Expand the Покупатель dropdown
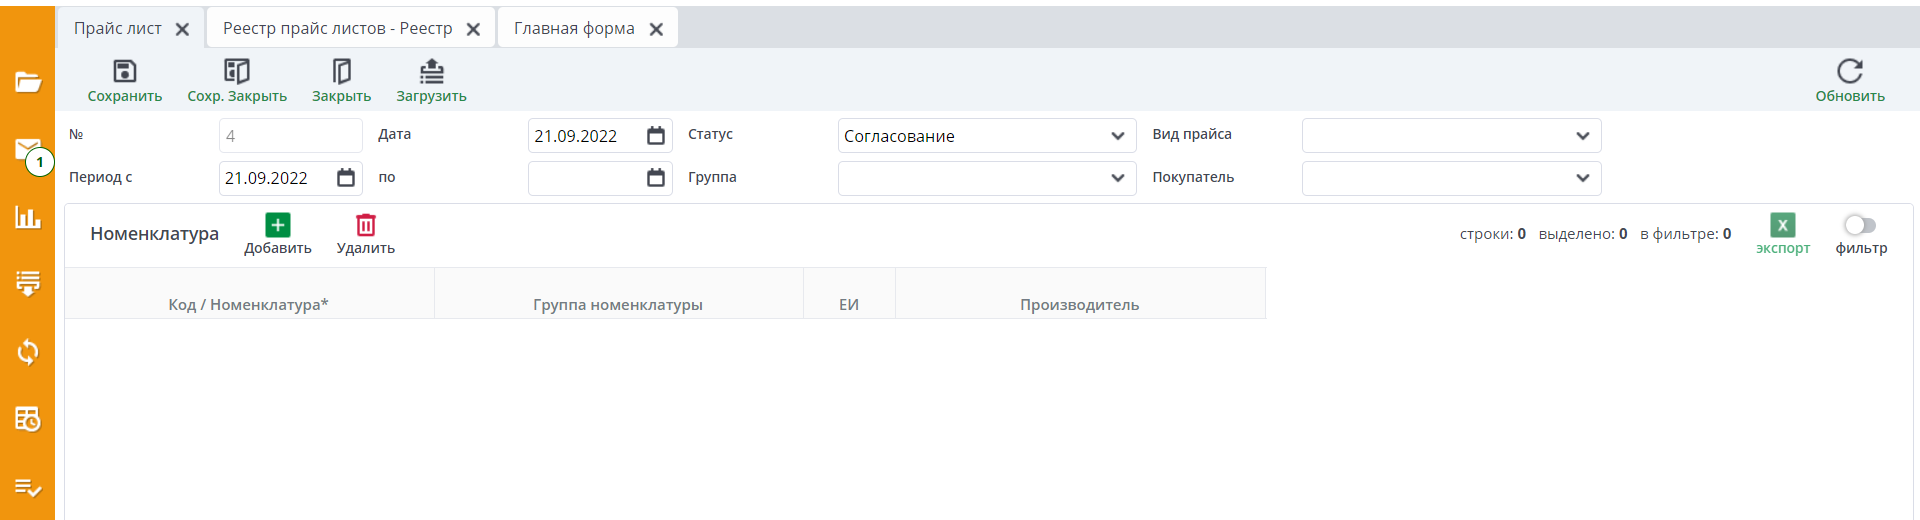 [1582, 178]
